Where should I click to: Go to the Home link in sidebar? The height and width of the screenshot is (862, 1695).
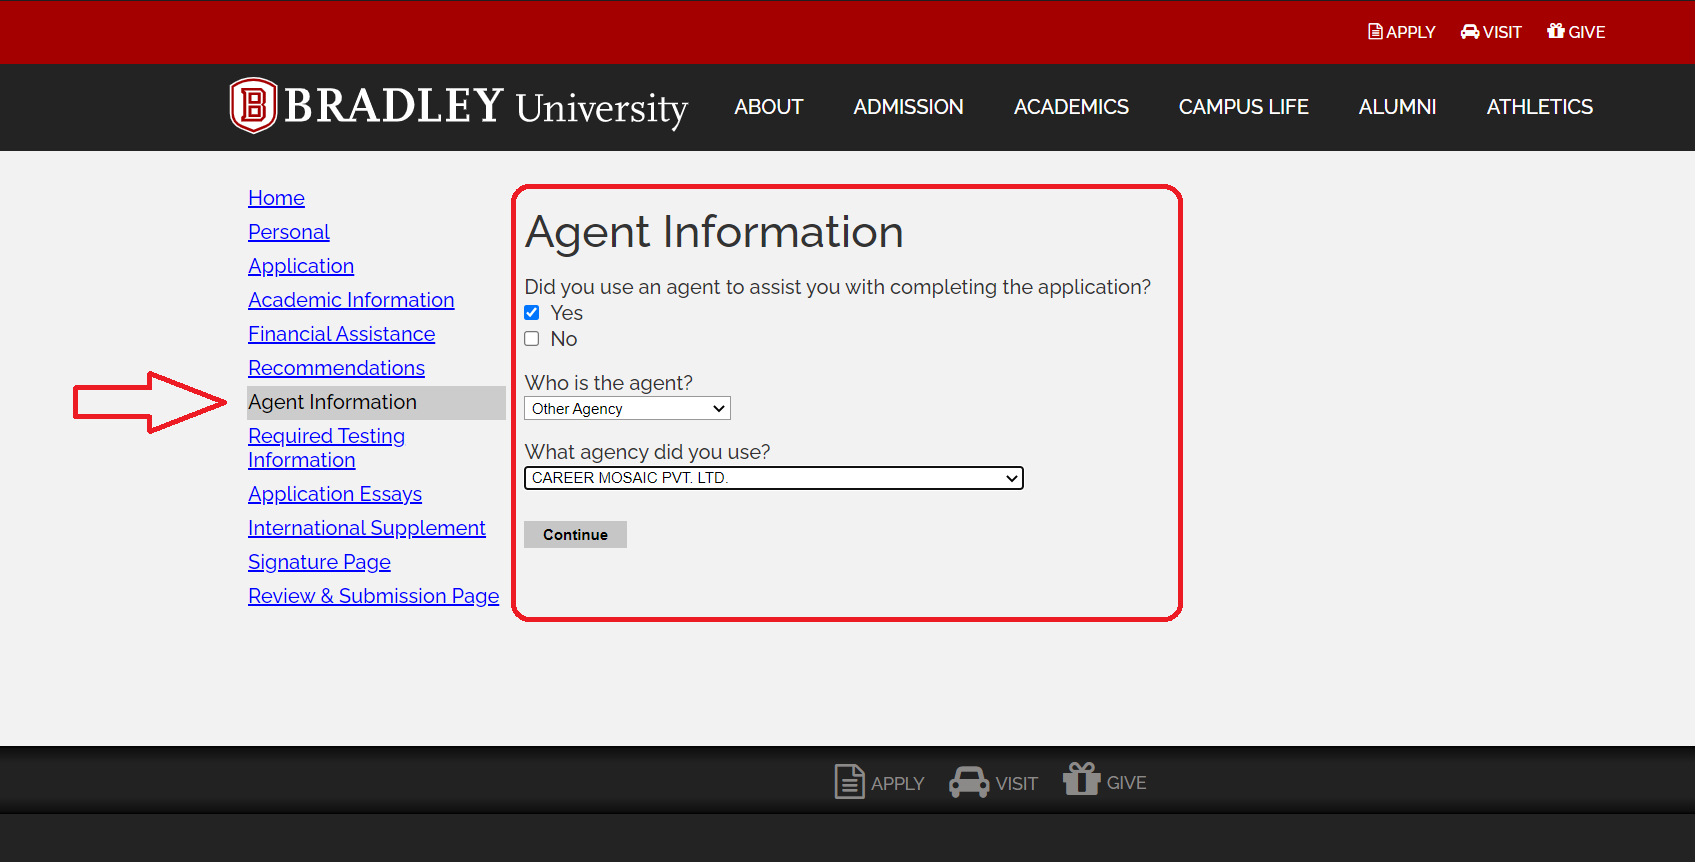point(276,198)
